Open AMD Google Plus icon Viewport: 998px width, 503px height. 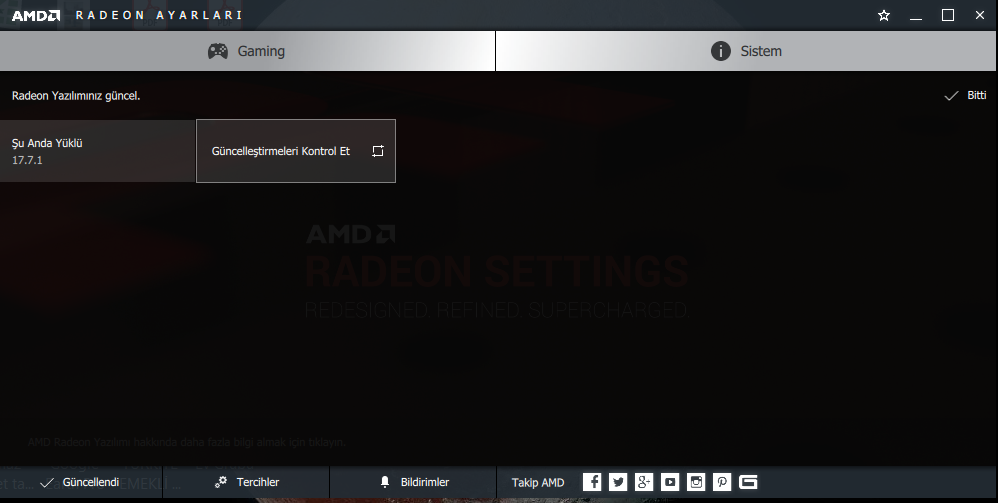(x=644, y=482)
